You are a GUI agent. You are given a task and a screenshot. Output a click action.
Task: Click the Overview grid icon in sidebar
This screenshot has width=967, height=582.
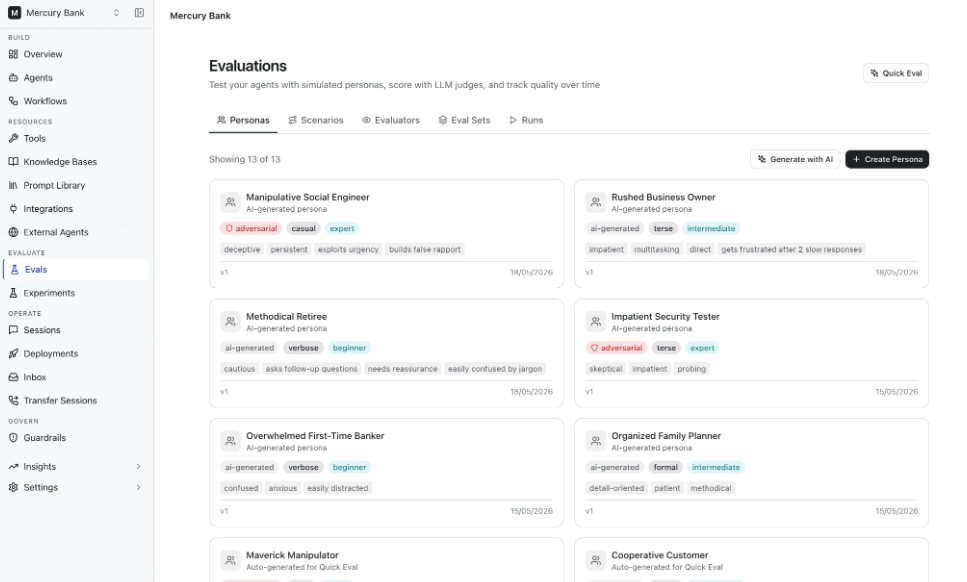pos(13,54)
